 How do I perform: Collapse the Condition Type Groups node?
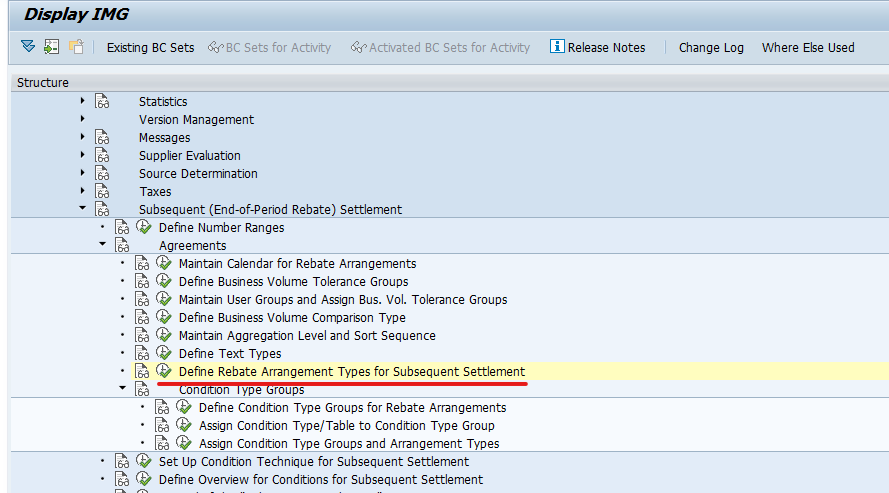(122, 388)
